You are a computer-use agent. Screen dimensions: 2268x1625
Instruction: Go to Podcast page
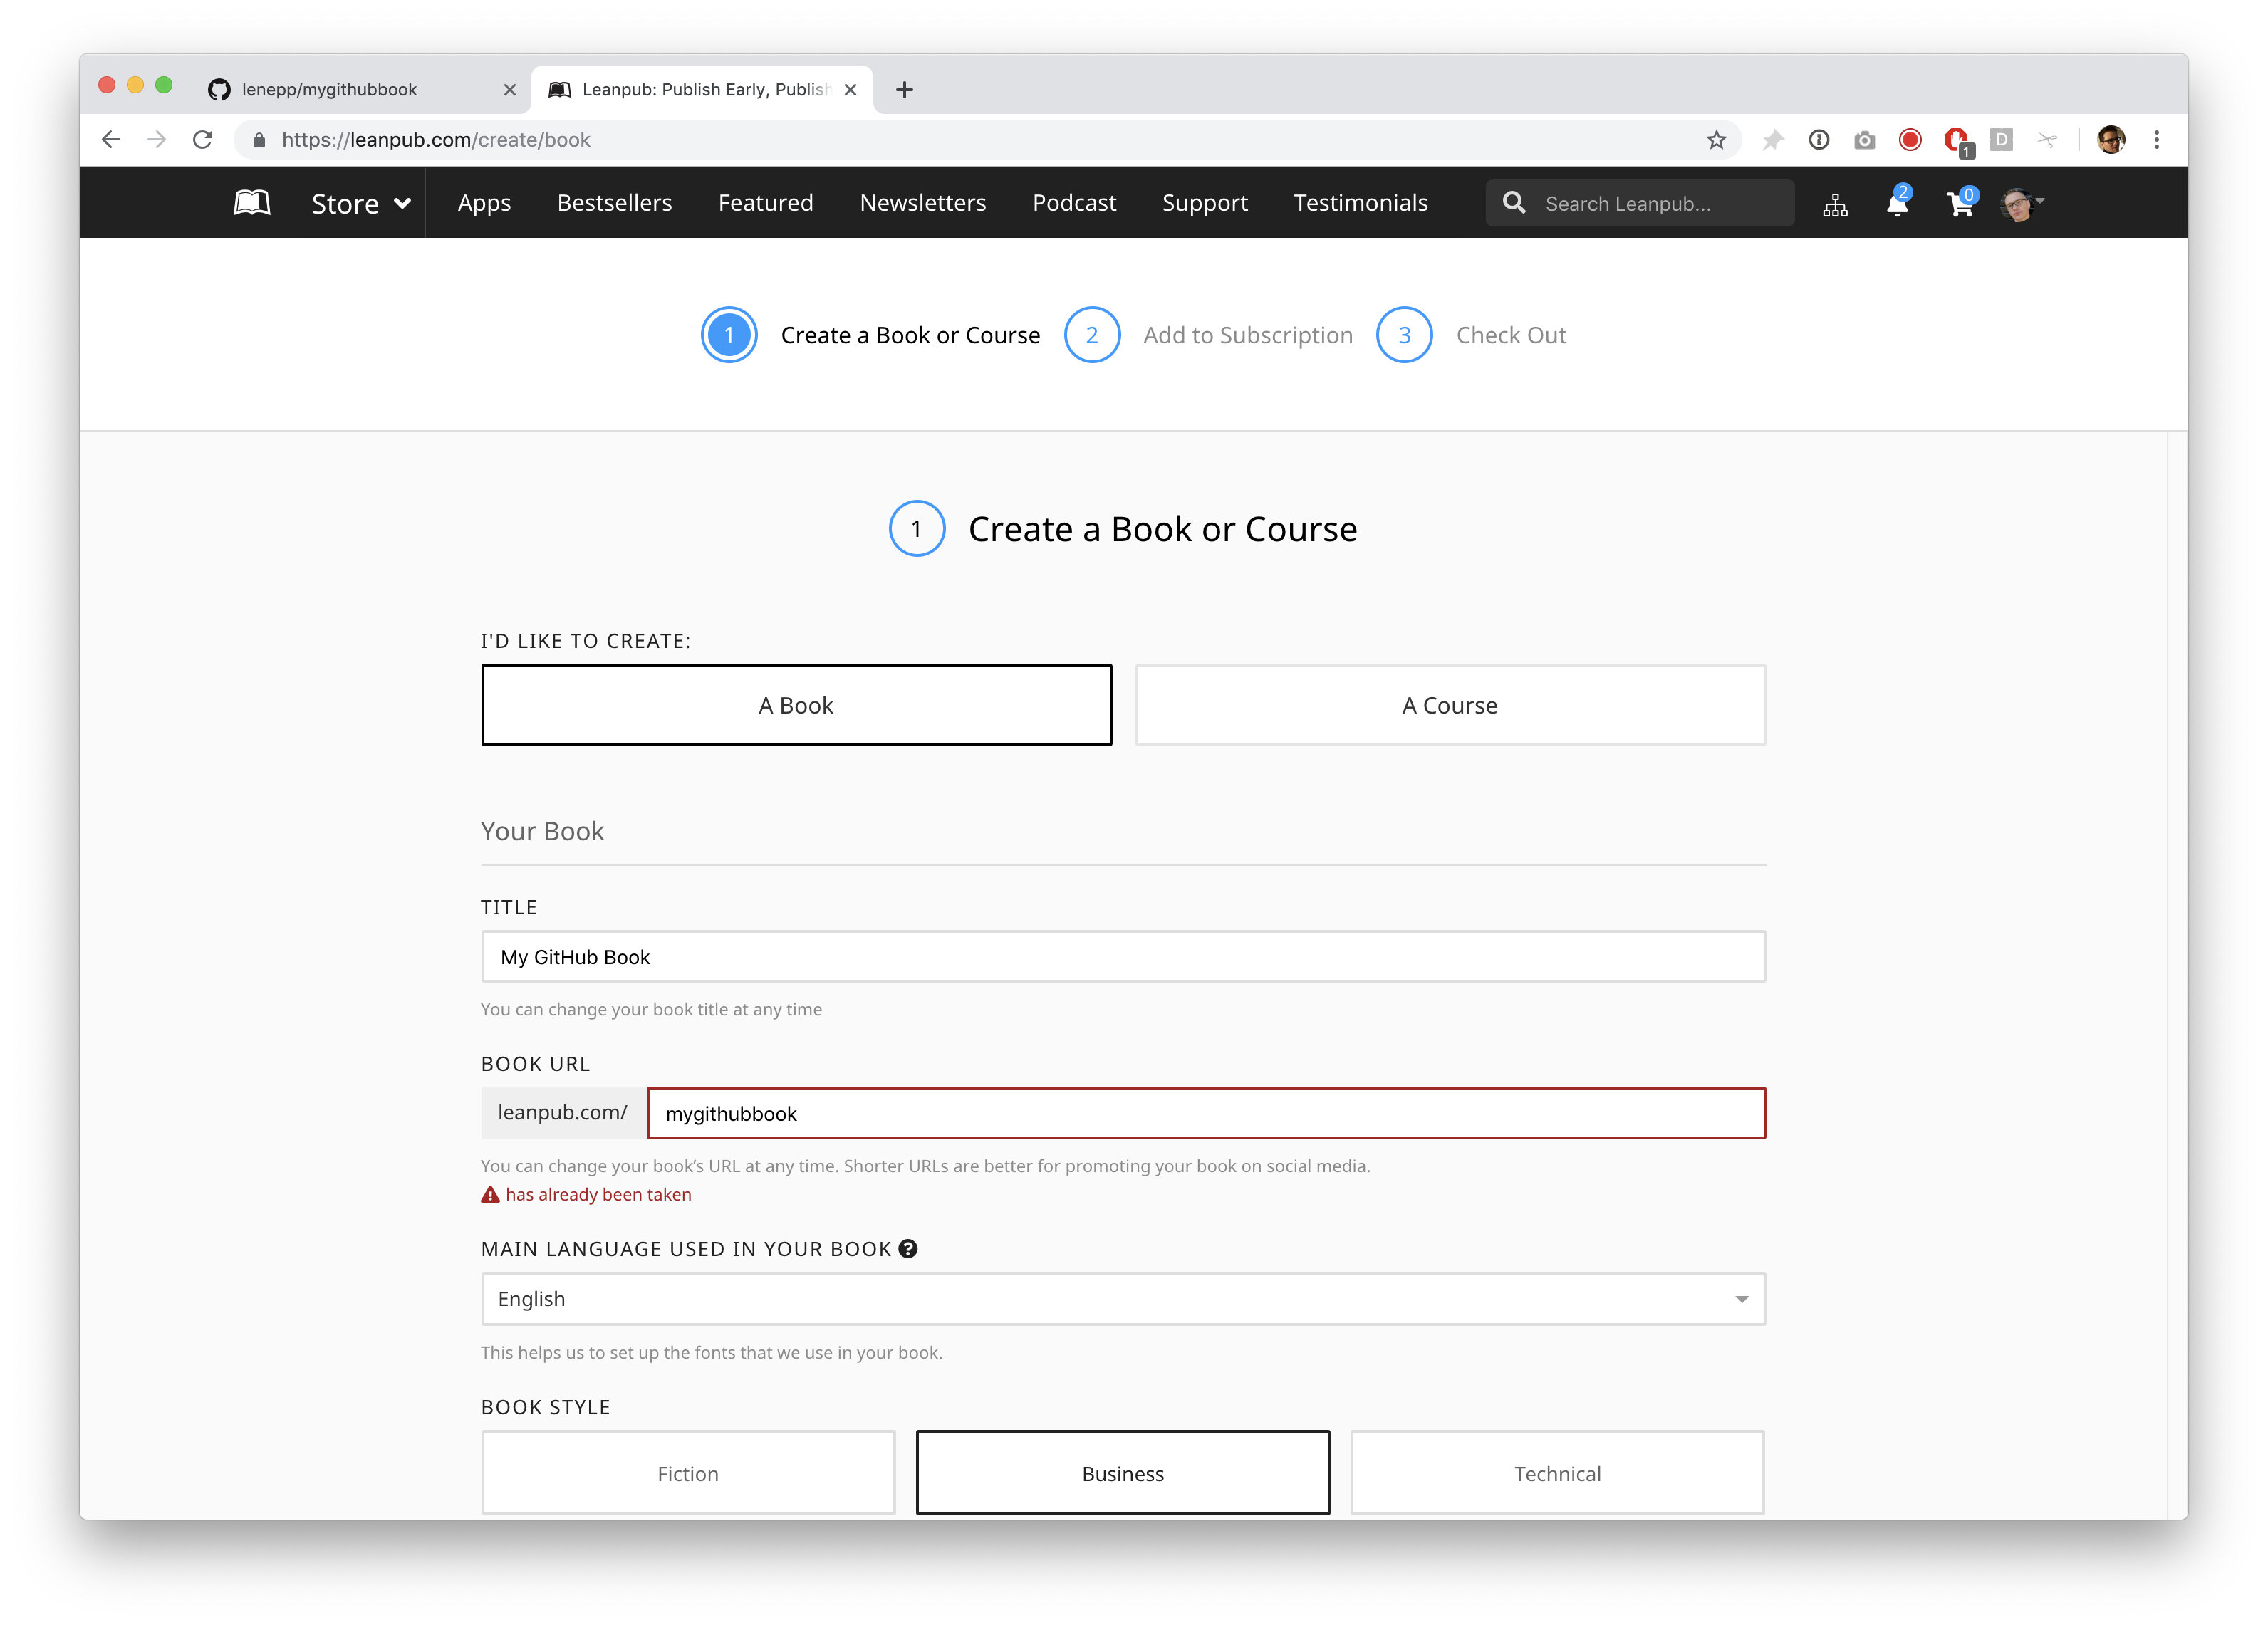coord(1074,203)
